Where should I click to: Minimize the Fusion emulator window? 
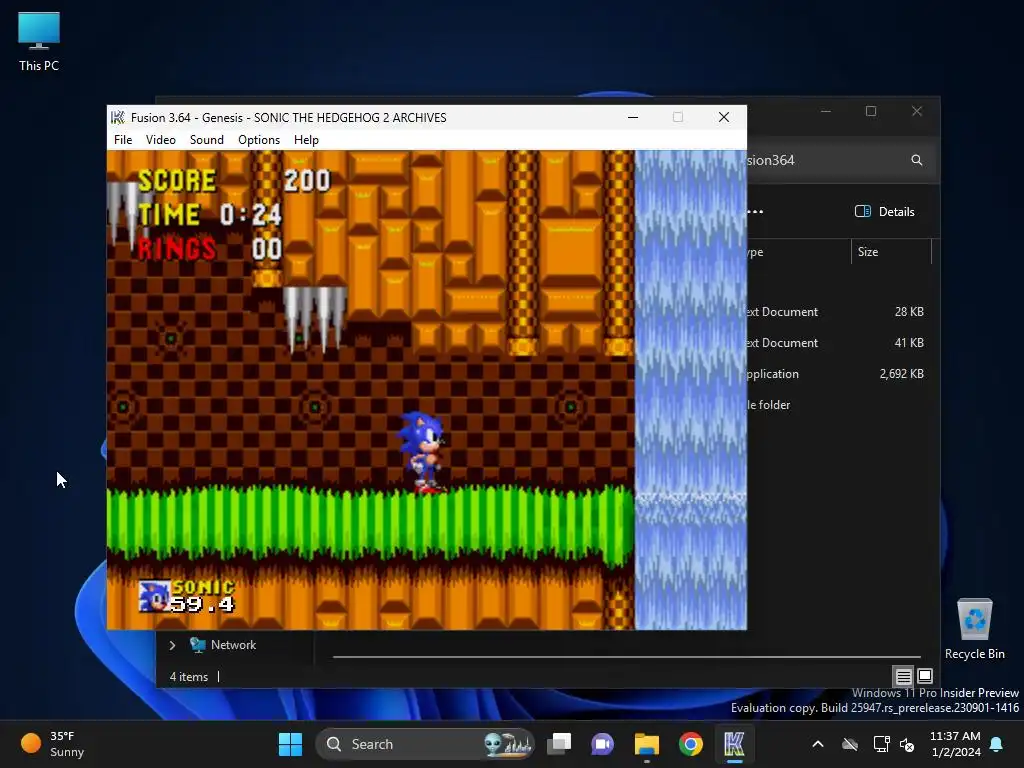pyautogui.click(x=633, y=118)
